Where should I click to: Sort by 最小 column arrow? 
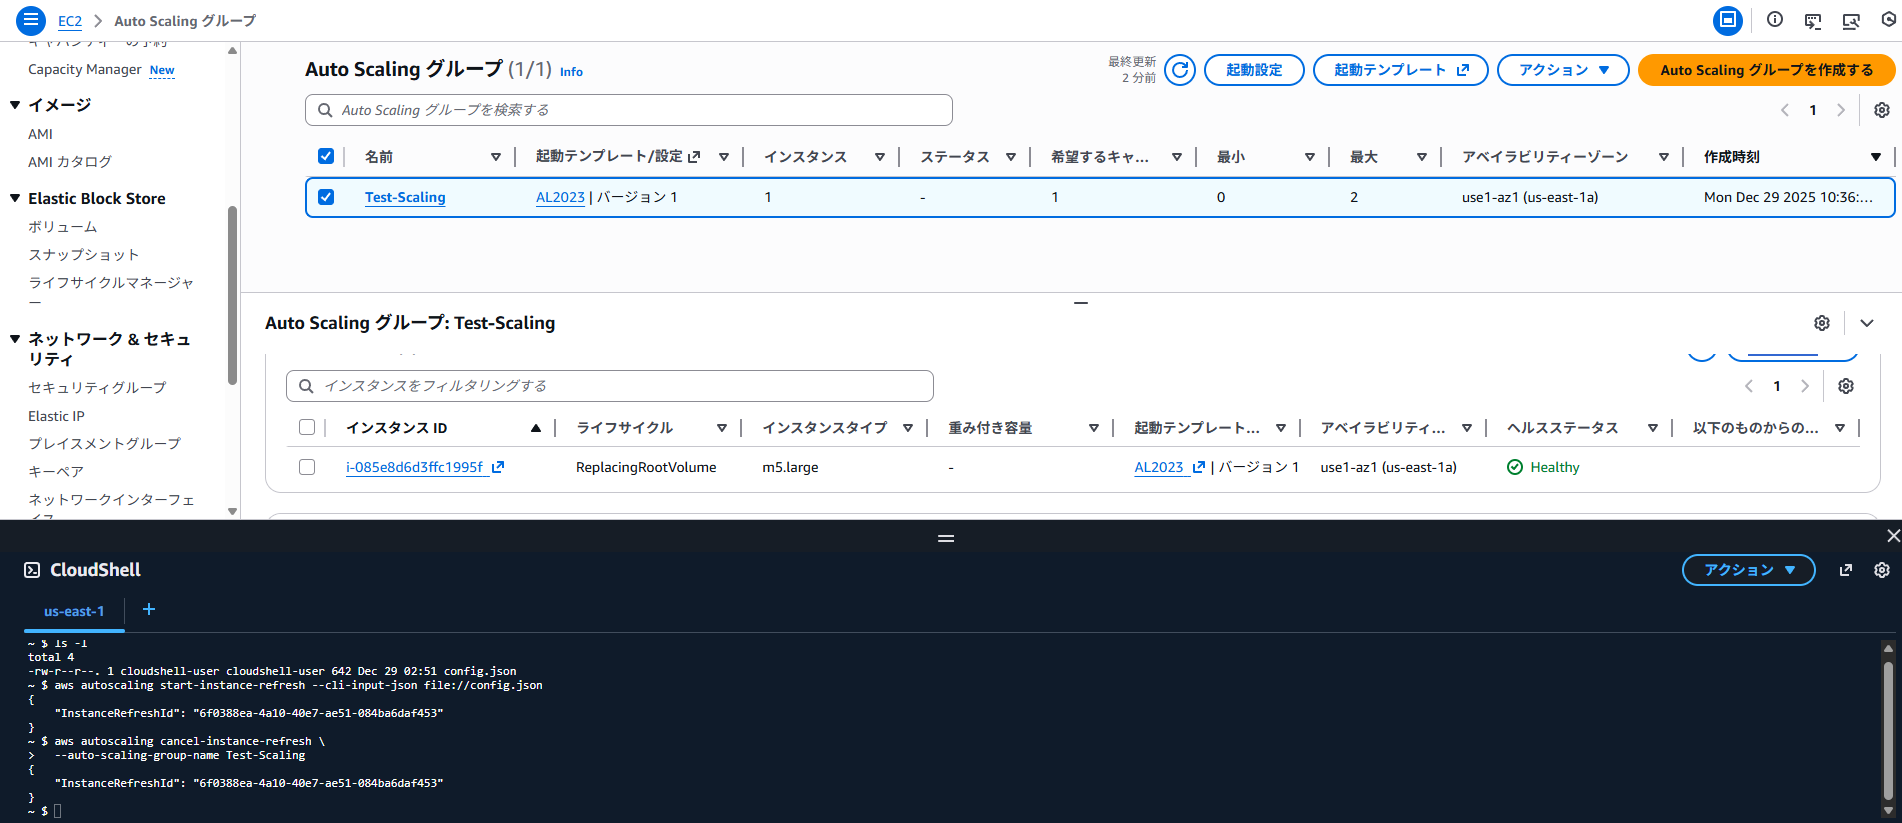(1310, 157)
